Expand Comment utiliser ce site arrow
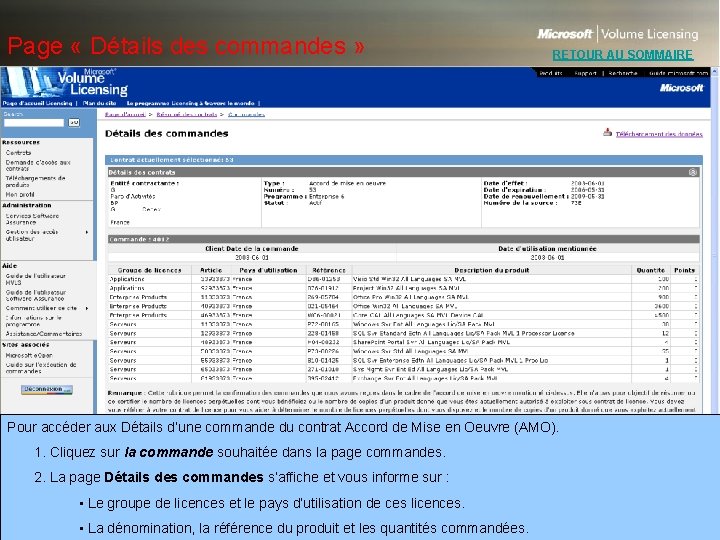720x540 pixels. tap(87, 308)
